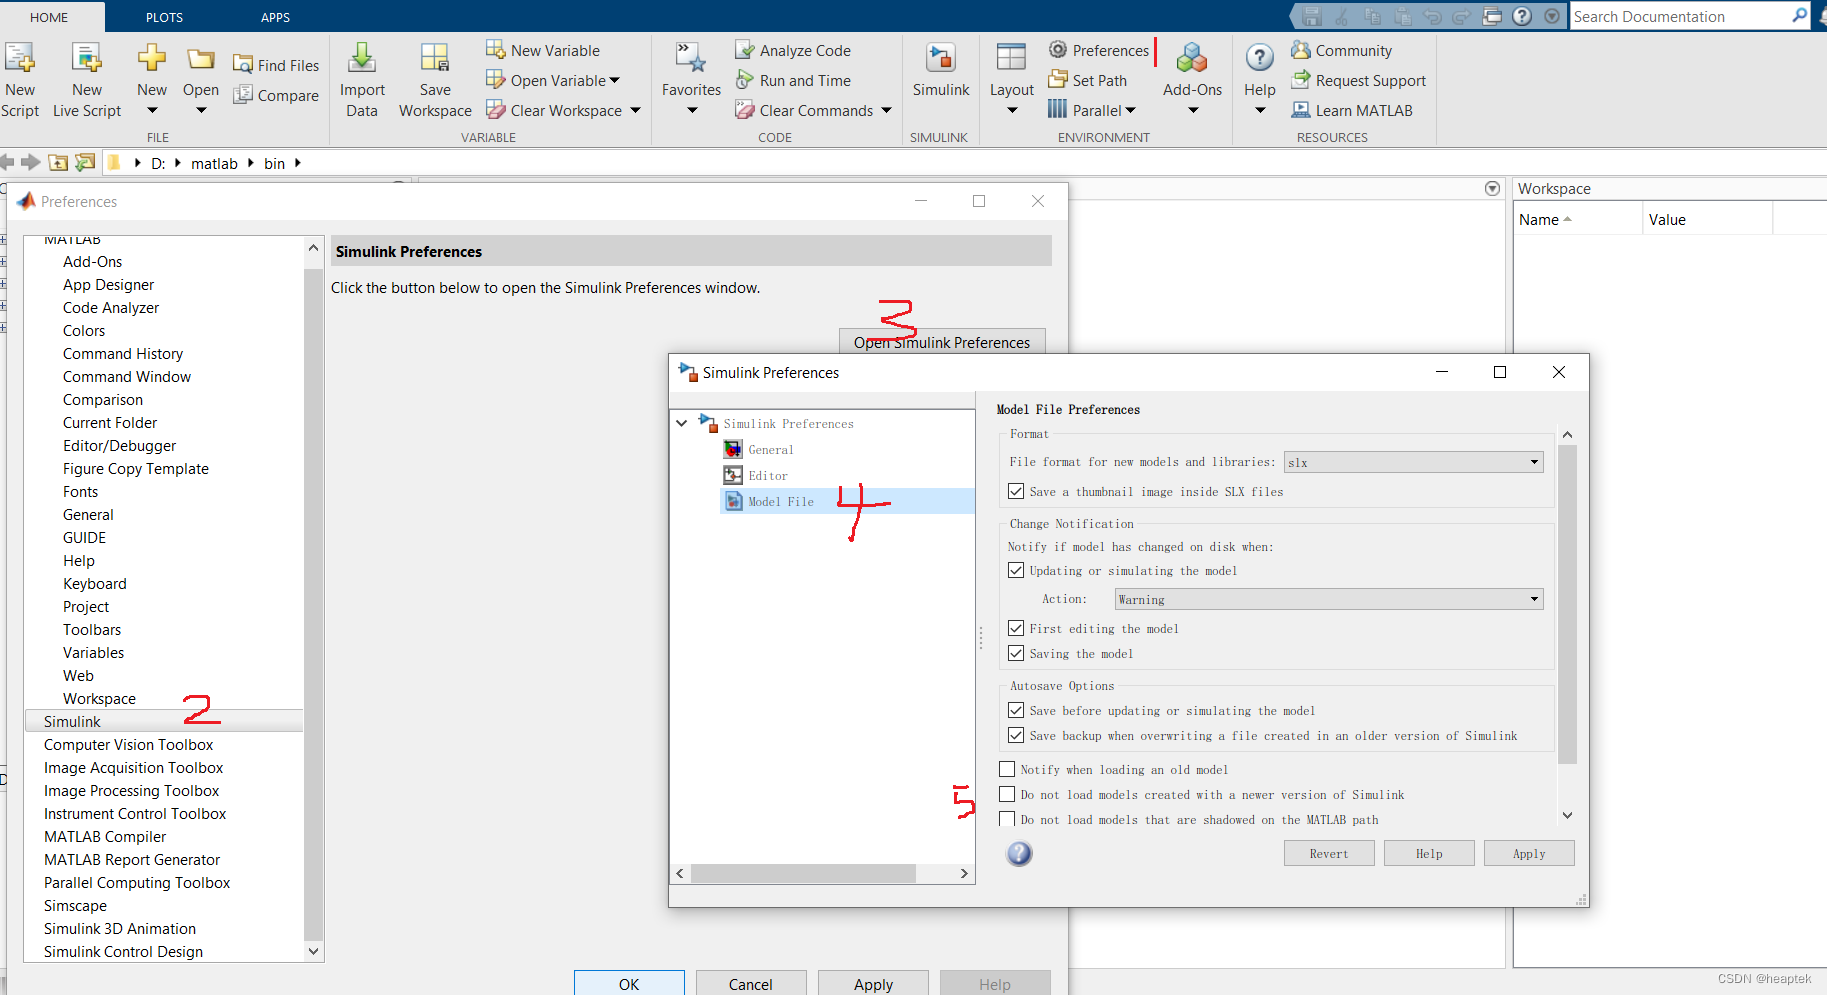Image resolution: width=1827 pixels, height=995 pixels.
Task: Switch to the PLOTS tab
Action: (x=164, y=17)
